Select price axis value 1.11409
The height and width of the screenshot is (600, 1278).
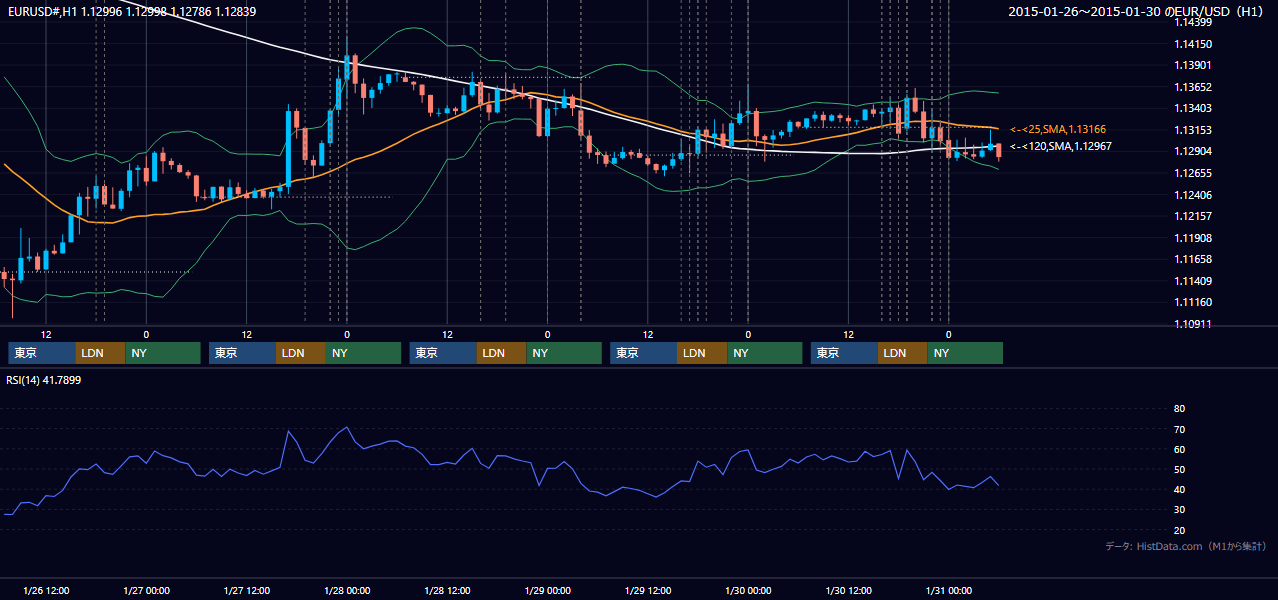[x=1193, y=281]
